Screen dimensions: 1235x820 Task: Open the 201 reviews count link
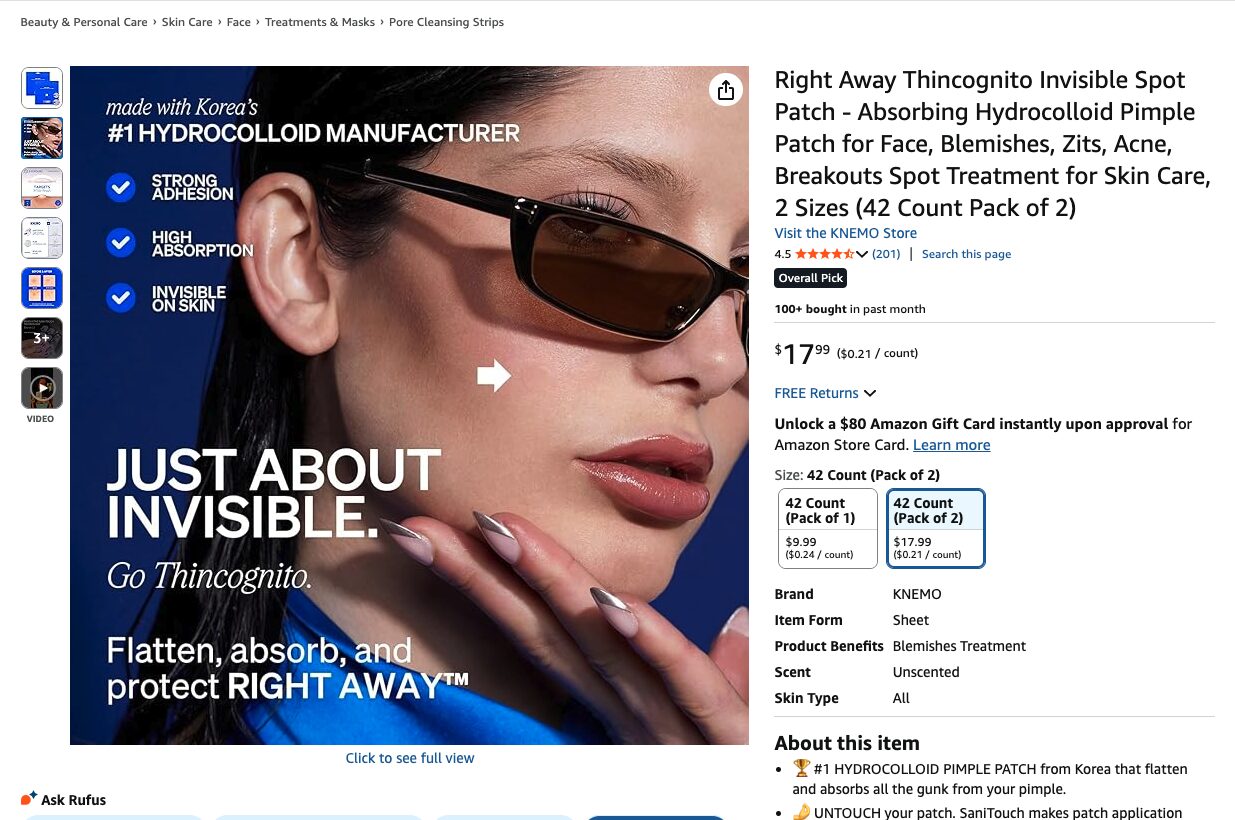coord(886,254)
